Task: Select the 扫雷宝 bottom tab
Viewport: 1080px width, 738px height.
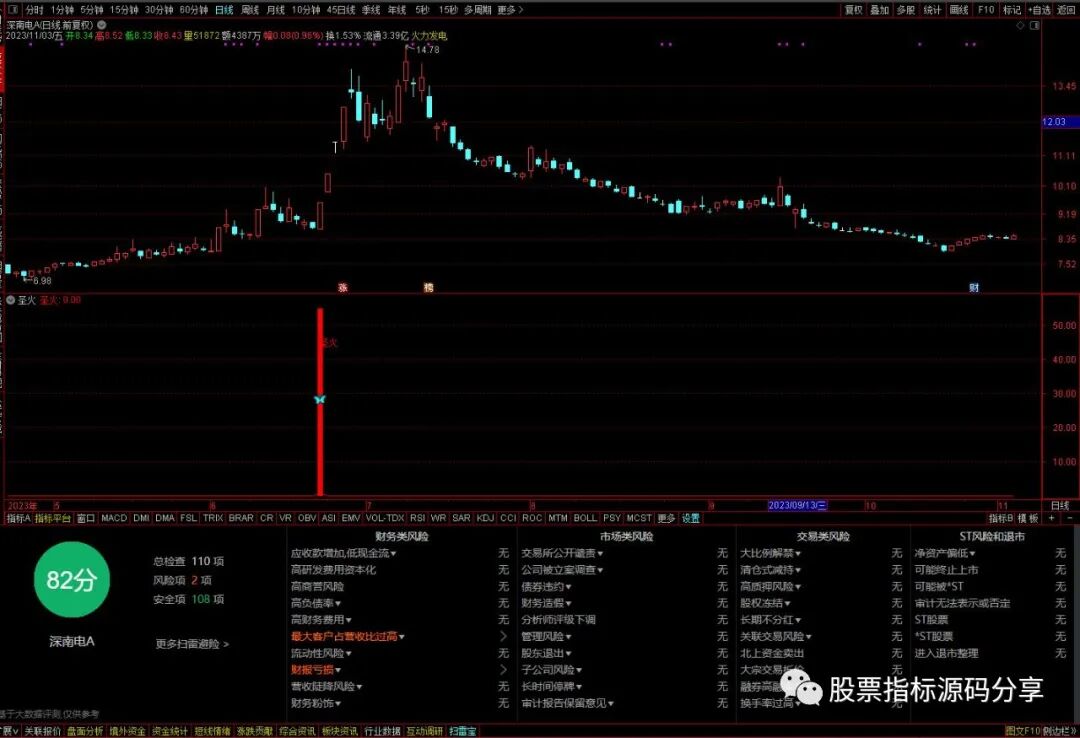Action: [x=463, y=731]
